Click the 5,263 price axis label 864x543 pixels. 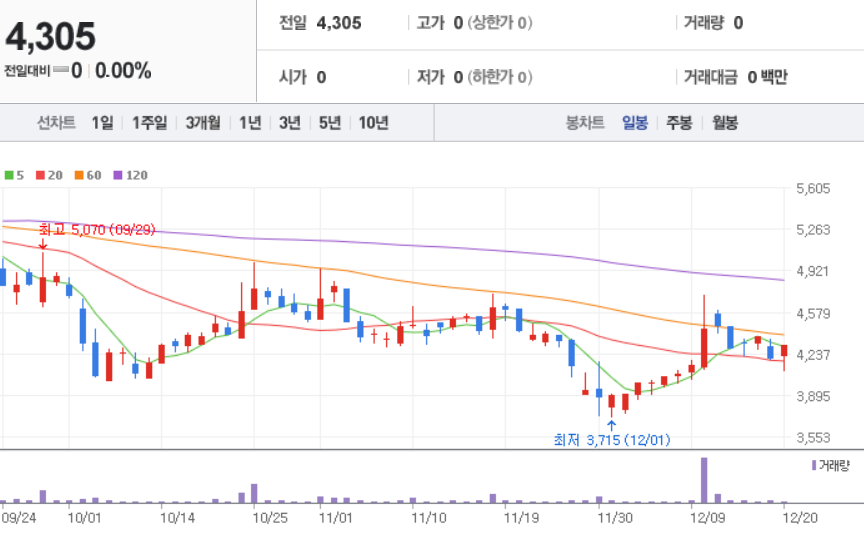point(813,229)
